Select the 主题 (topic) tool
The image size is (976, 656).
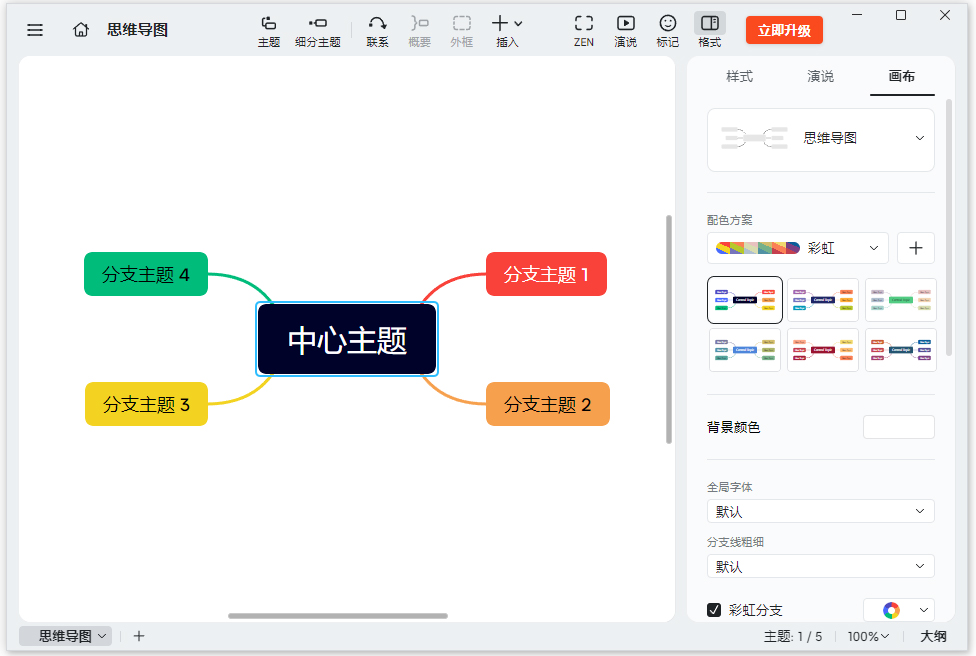(x=268, y=29)
